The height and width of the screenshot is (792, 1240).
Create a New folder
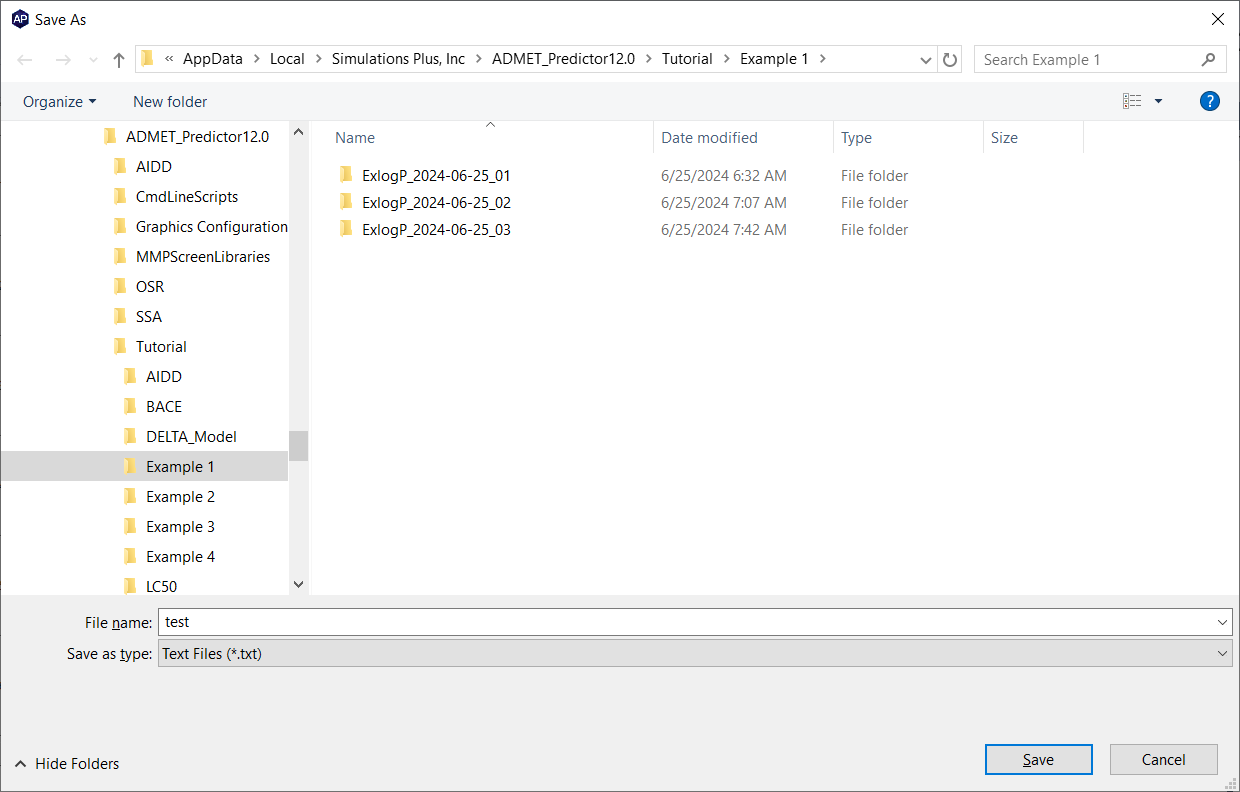point(170,101)
